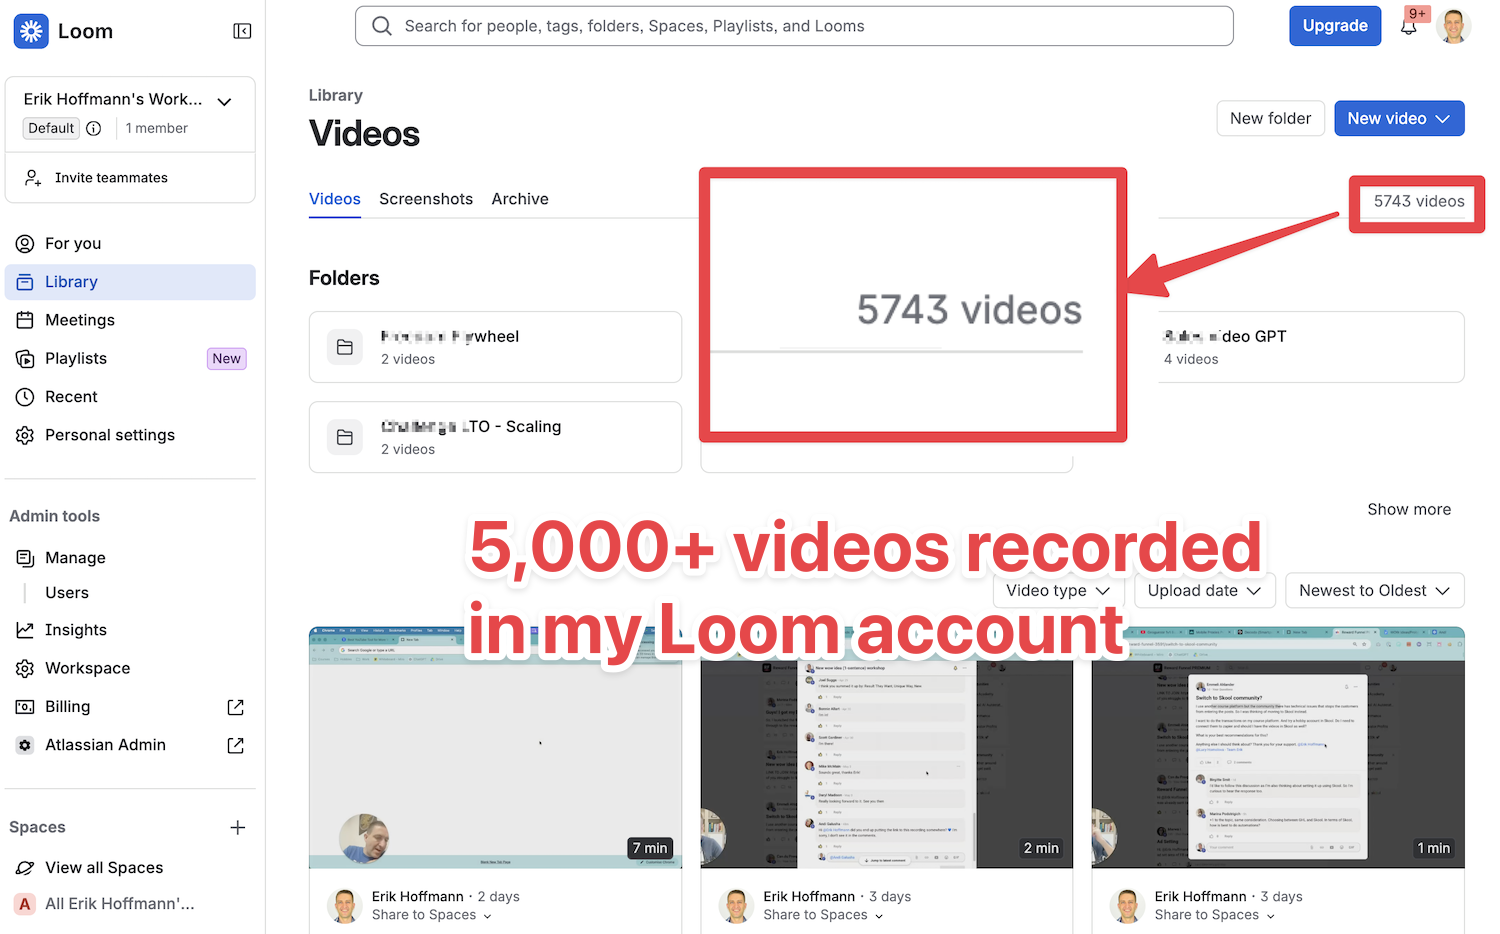This screenshot has width=1500, height=934.
Task: Click the Recent clock icon
Action: 25,397
